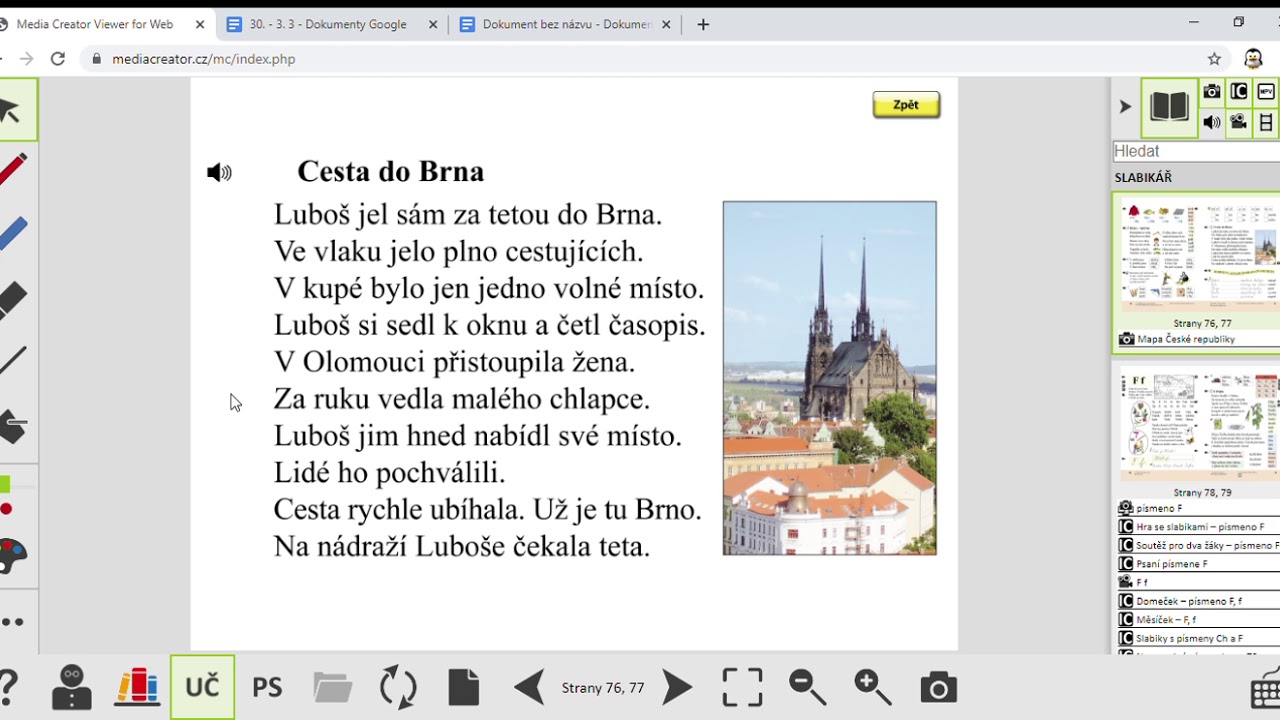The height and width of the screenshot is (720, 1280).
Task: Select the red pencil drawing tool
Action: coord(12,170)
